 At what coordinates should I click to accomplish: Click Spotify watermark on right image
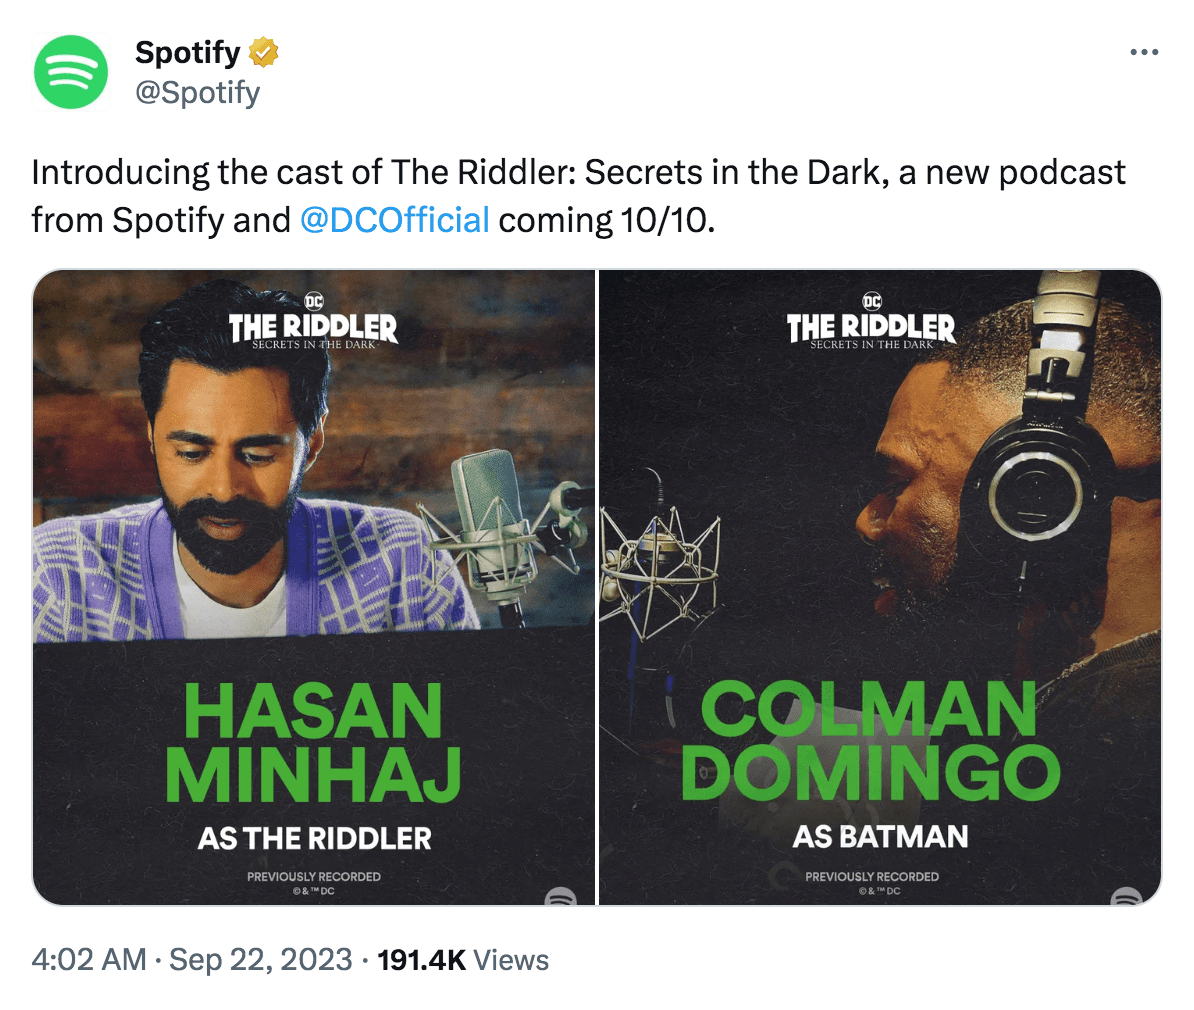(1126, 897)
